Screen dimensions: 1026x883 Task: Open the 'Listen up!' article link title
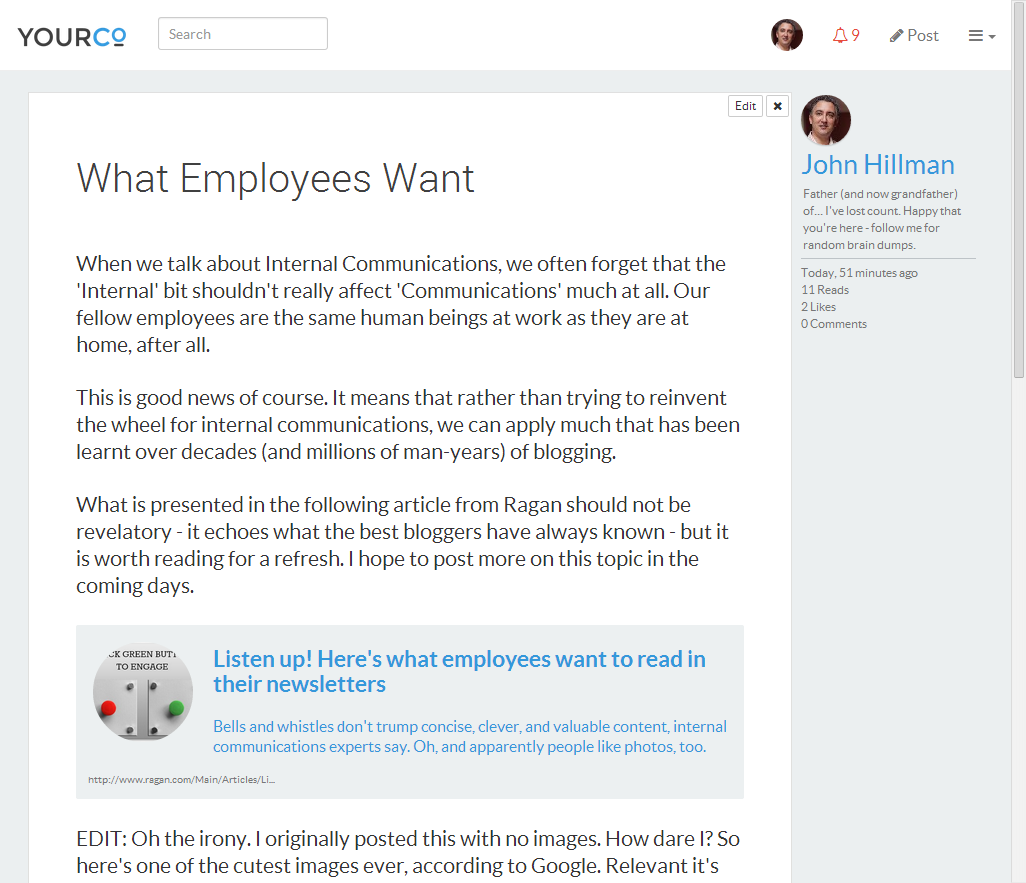459,671
